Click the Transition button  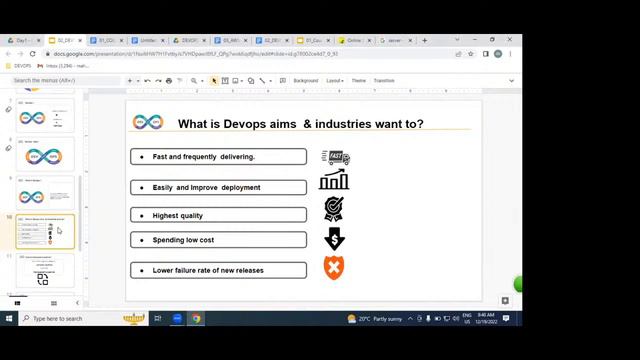(384, 81)
